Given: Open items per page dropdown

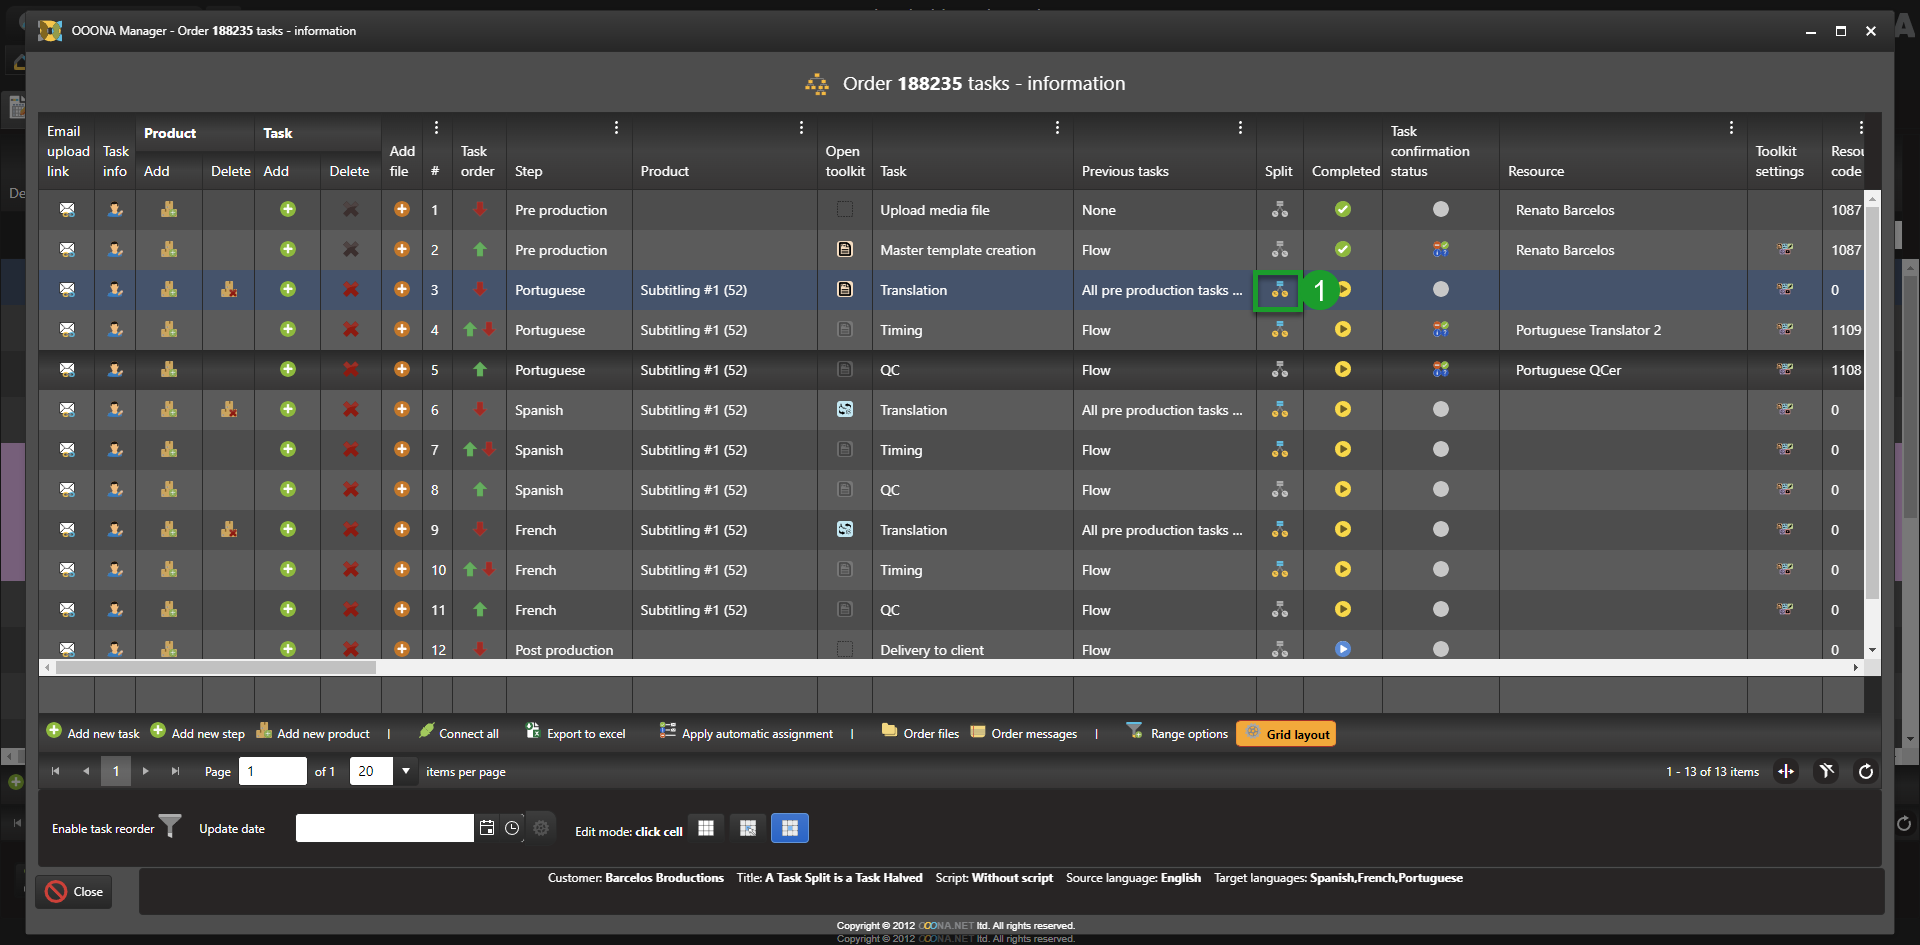Looking at the screenshot, I should tap(406, 771).
